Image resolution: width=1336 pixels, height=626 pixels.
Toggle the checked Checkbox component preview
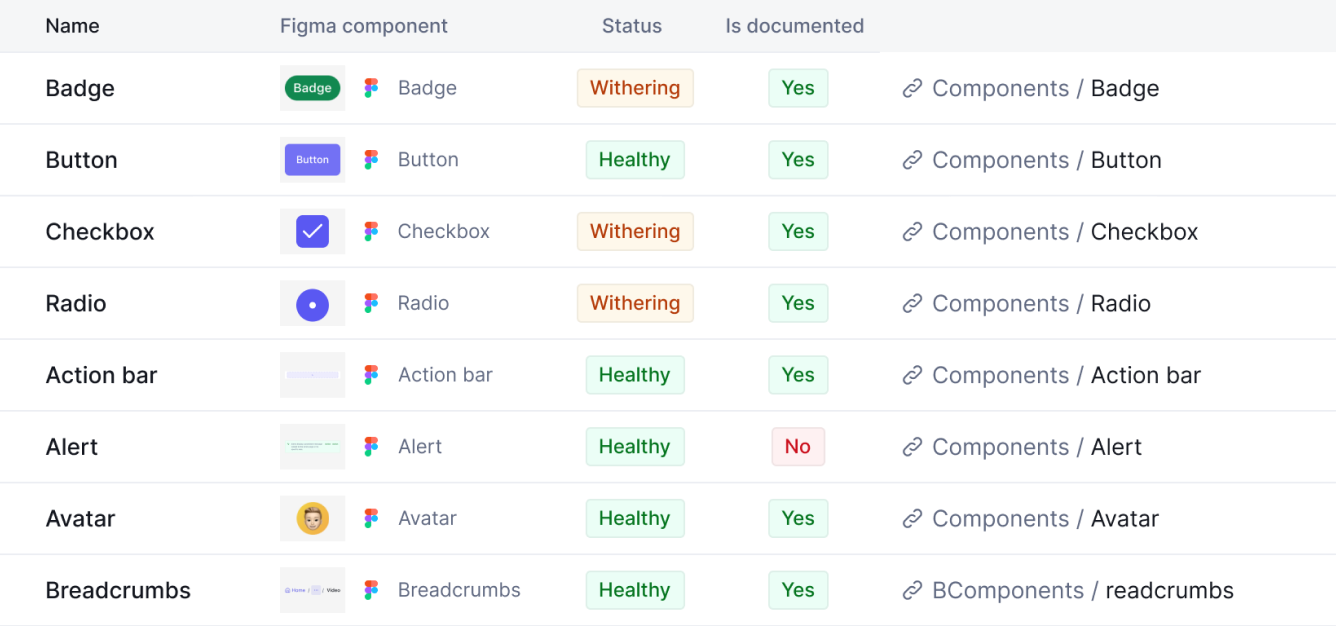(x=312, y=231)
